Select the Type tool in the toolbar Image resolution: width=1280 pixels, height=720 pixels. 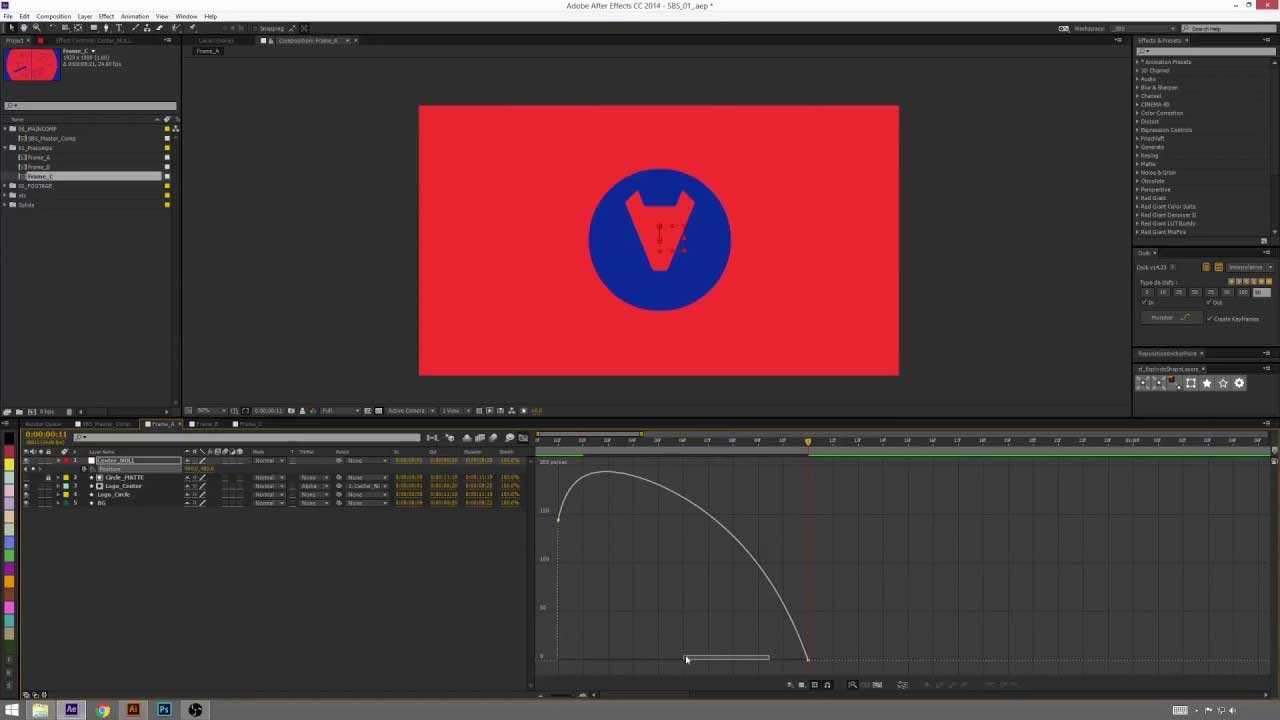point(118,28)
